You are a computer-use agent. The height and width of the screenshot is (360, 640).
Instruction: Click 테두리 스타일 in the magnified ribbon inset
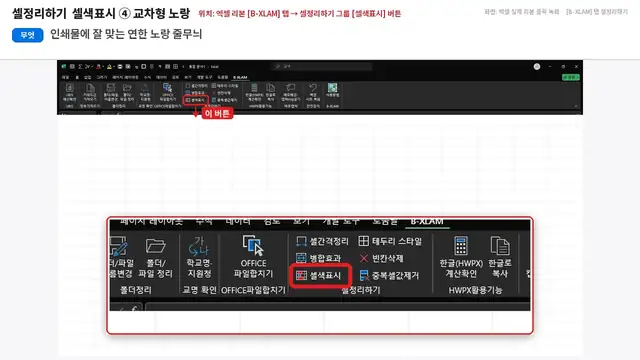pyautogui.click(x=390, y=241)
